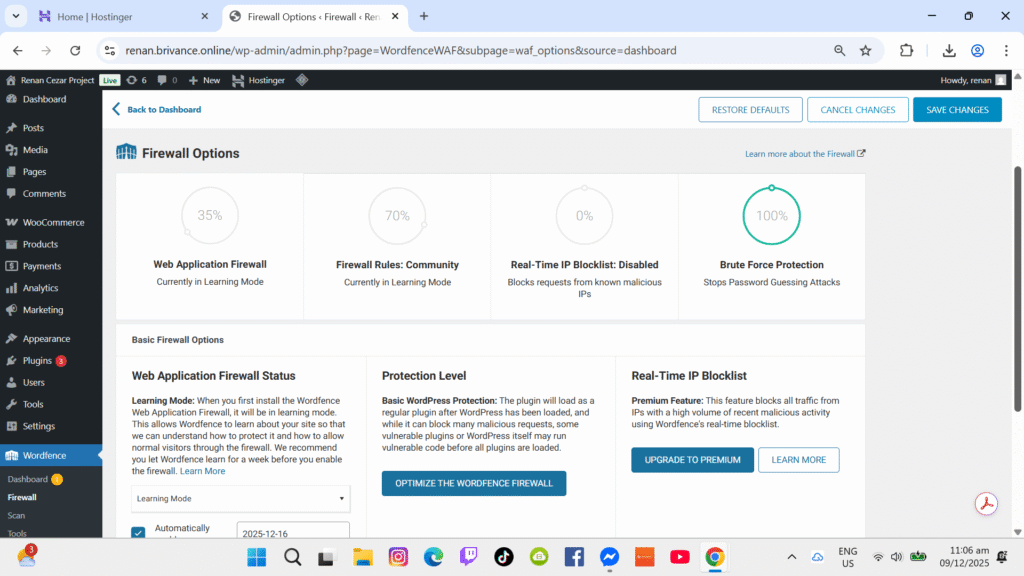
Task: Open the WooCommerce sidebar menu
Action: pos(53,222)
